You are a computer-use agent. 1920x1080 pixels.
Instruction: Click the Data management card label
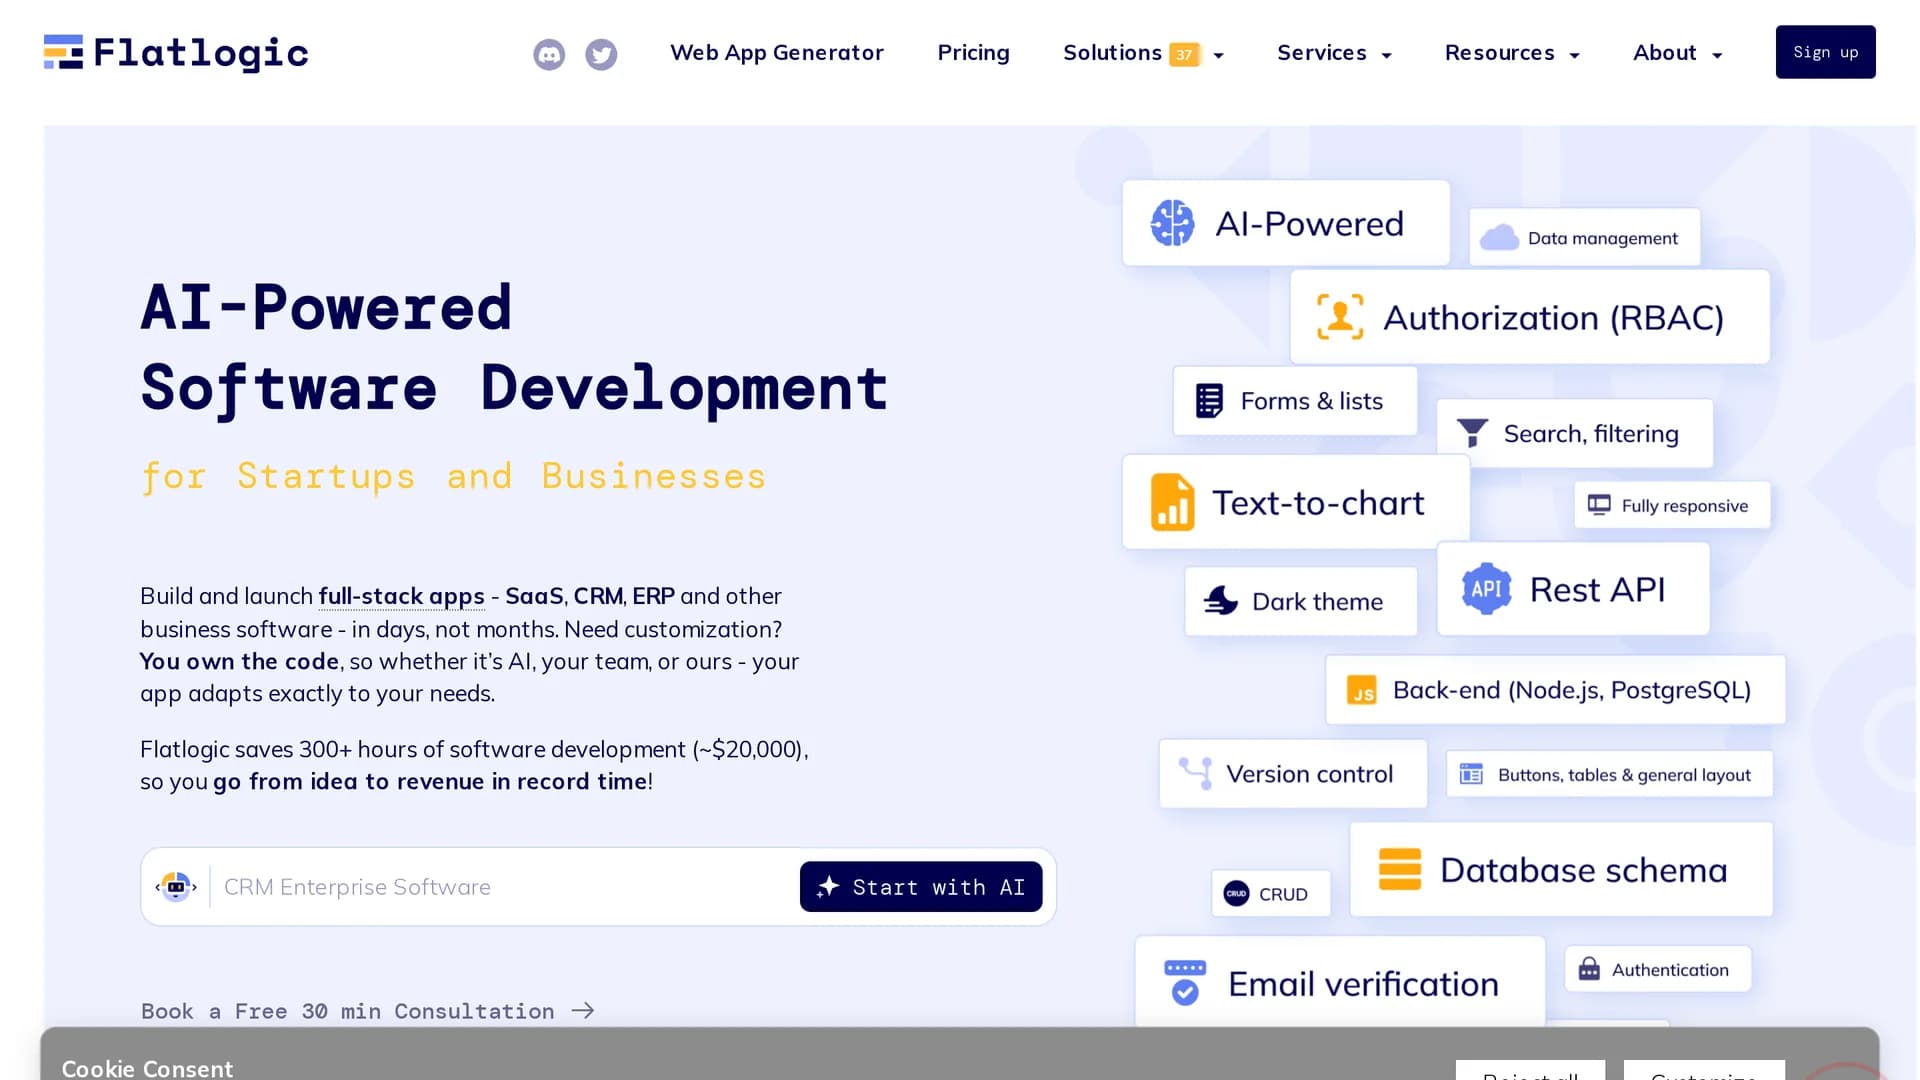coord(1602,238)
